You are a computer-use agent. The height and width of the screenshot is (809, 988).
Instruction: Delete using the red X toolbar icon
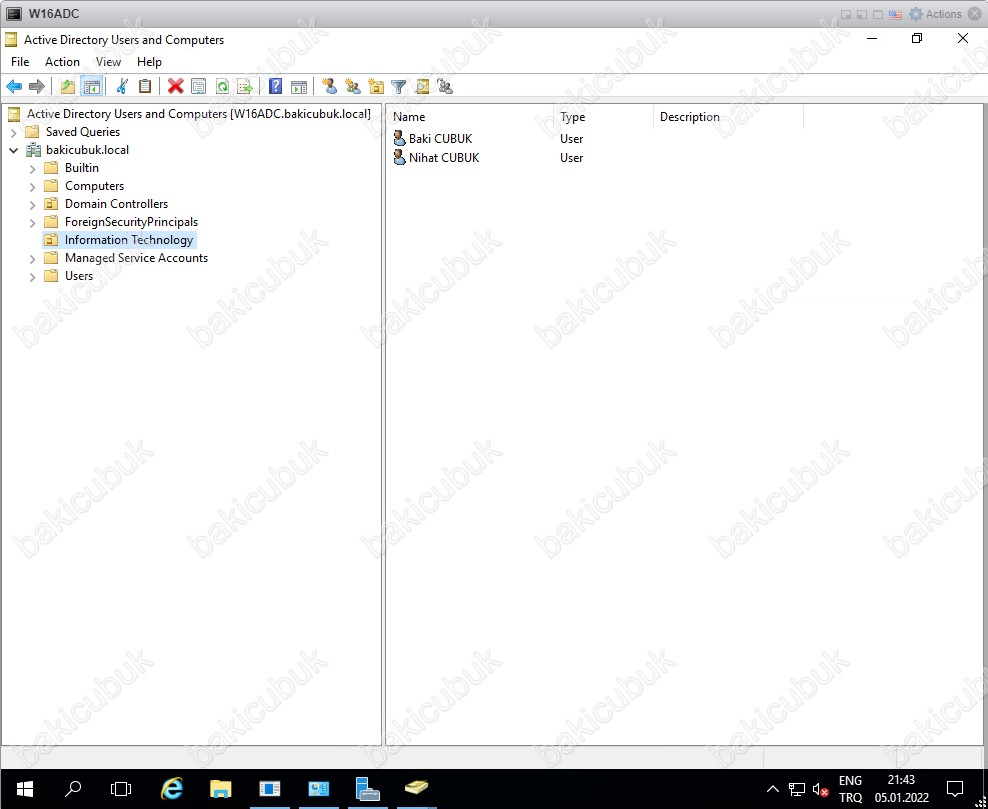pos(176,86)
